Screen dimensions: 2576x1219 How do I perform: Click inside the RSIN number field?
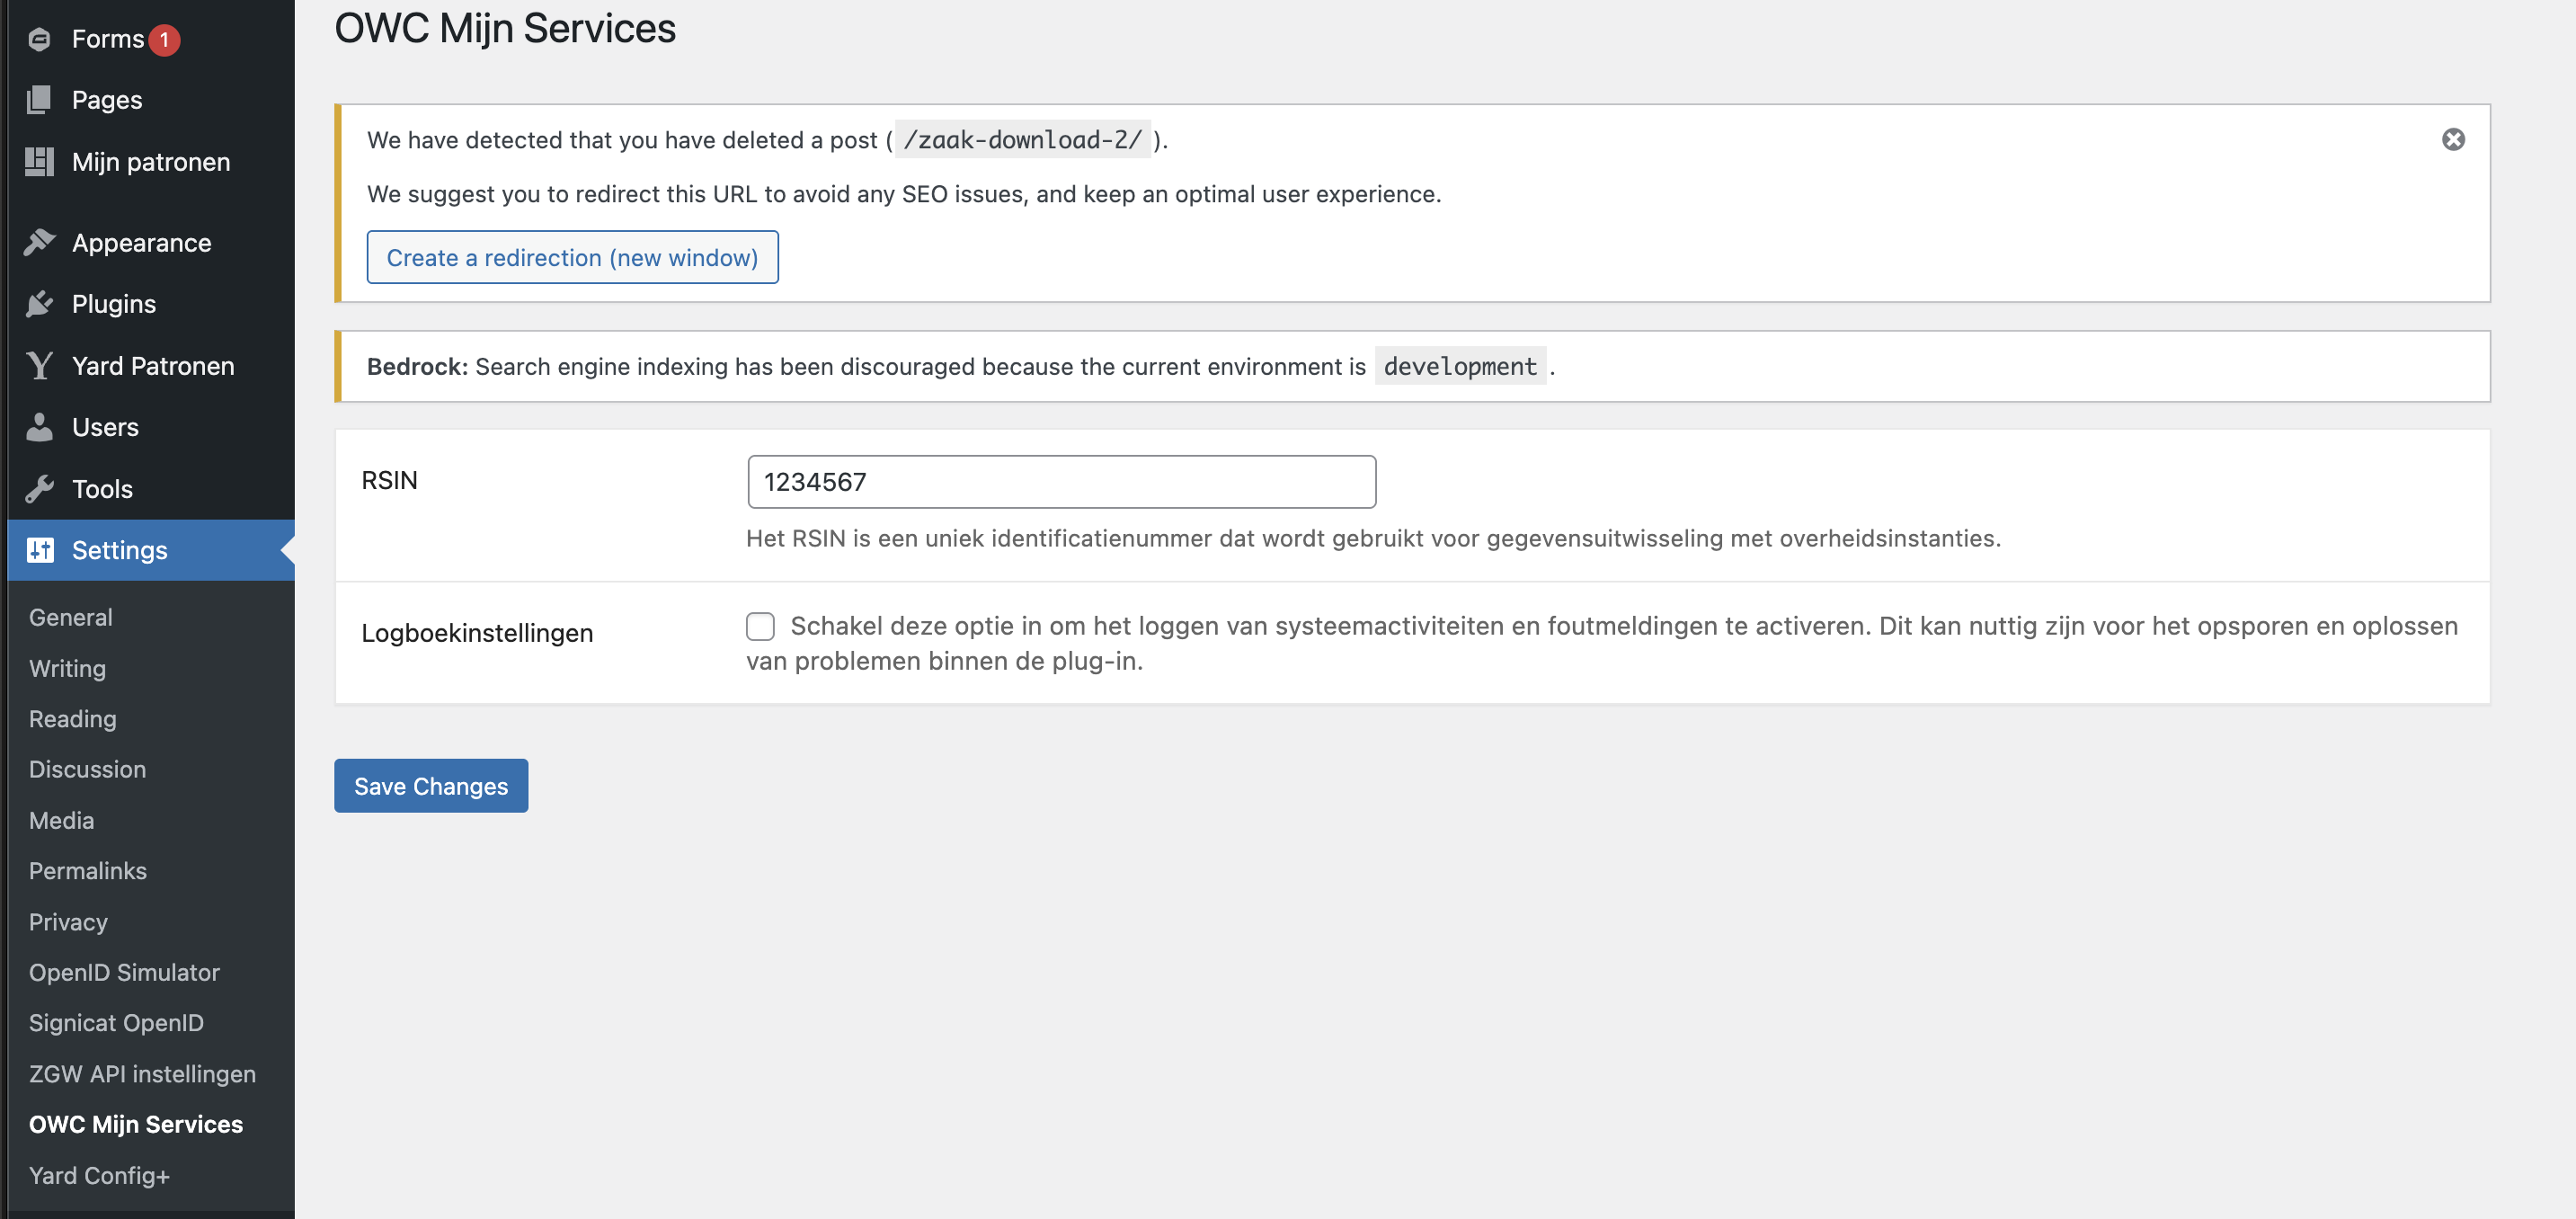(1060, 481)
